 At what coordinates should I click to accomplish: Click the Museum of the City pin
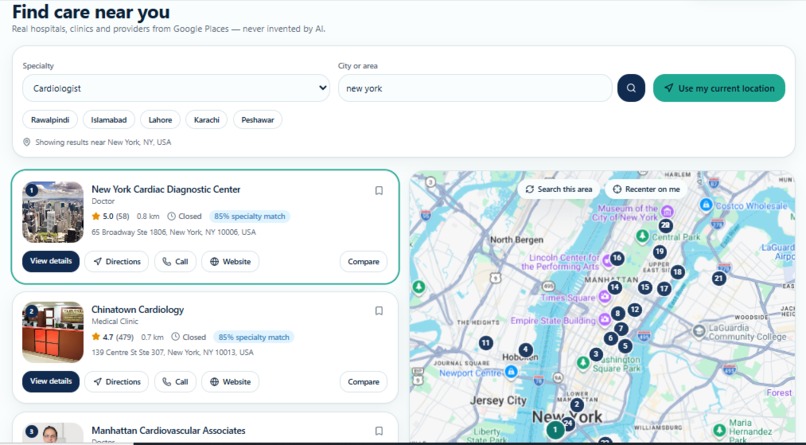(667, 211)
